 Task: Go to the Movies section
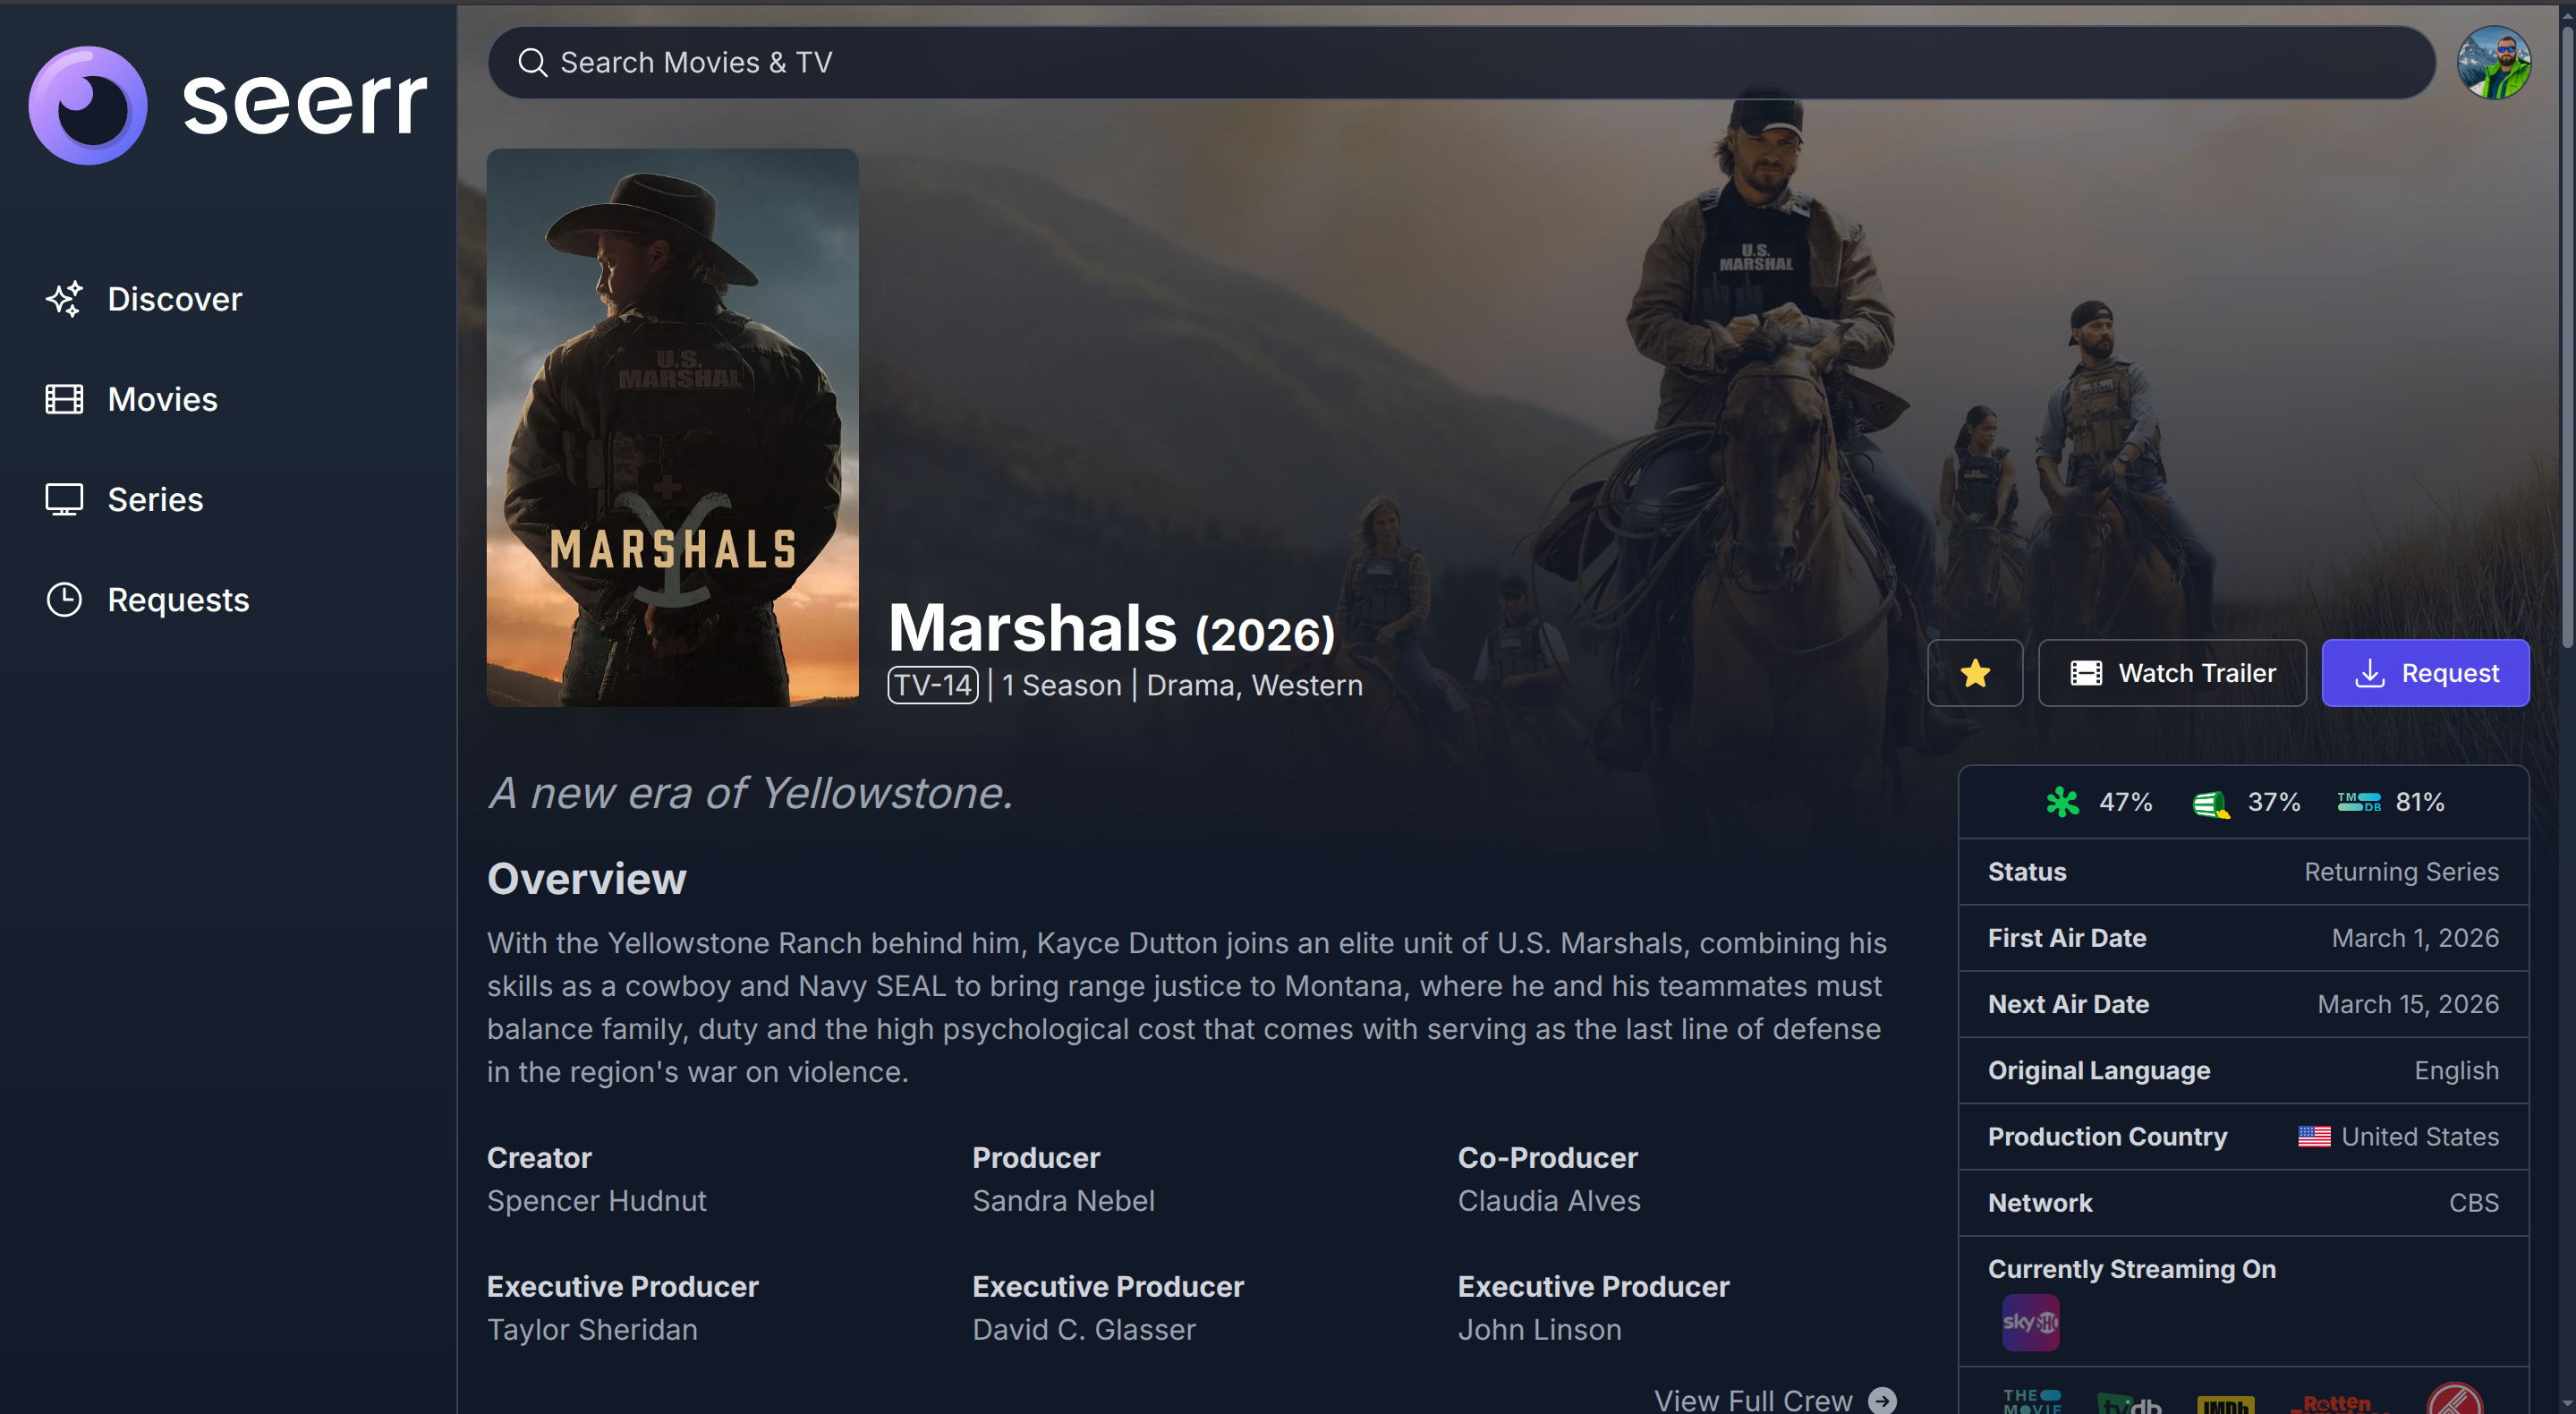coord(131,399)
